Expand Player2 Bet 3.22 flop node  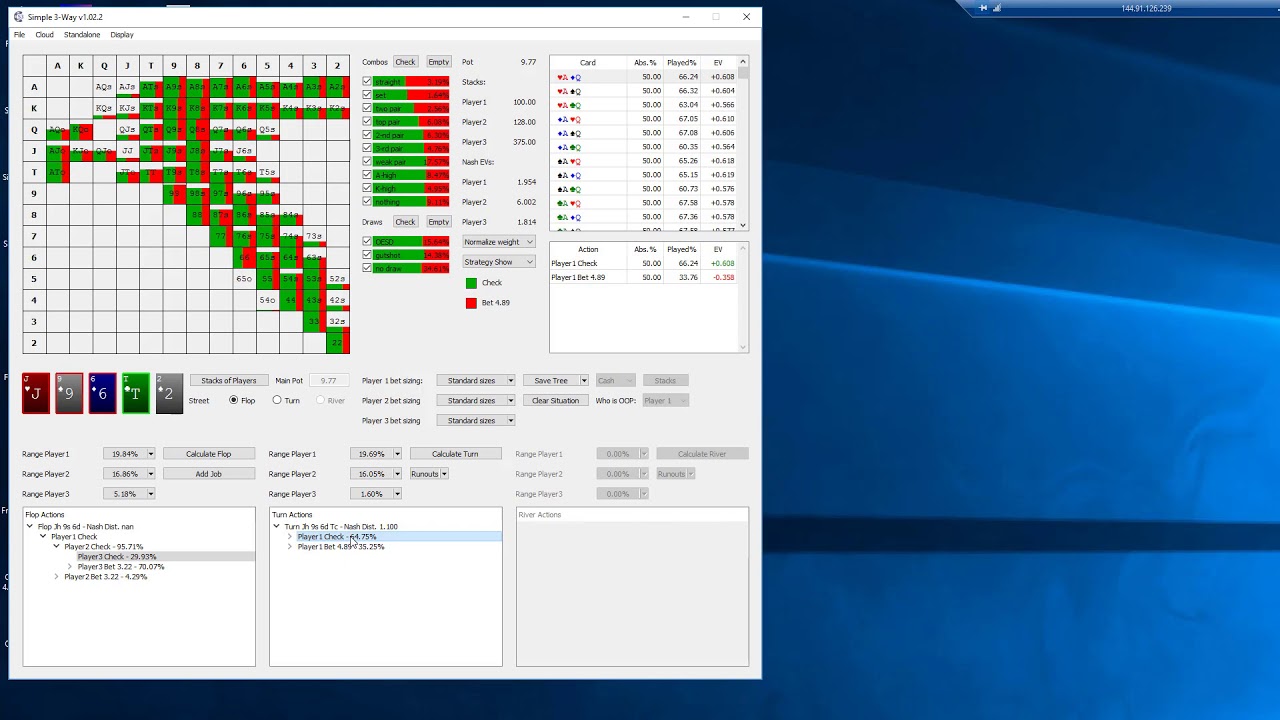[x=57, y=577]
